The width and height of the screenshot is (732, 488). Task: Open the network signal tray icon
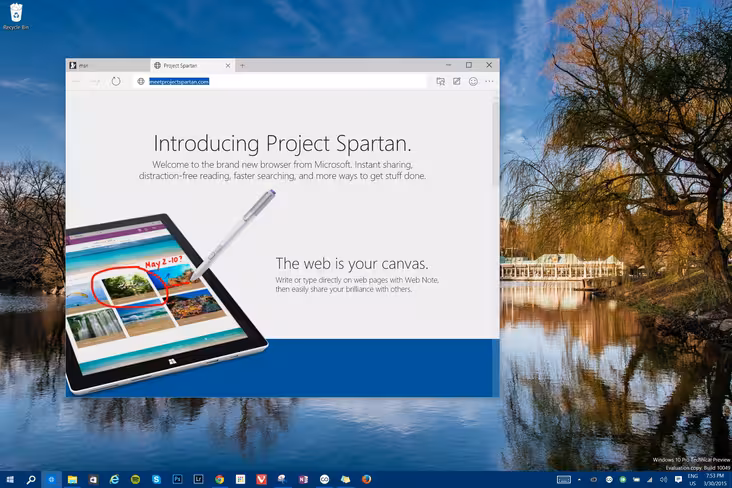(x=649, y=480)
